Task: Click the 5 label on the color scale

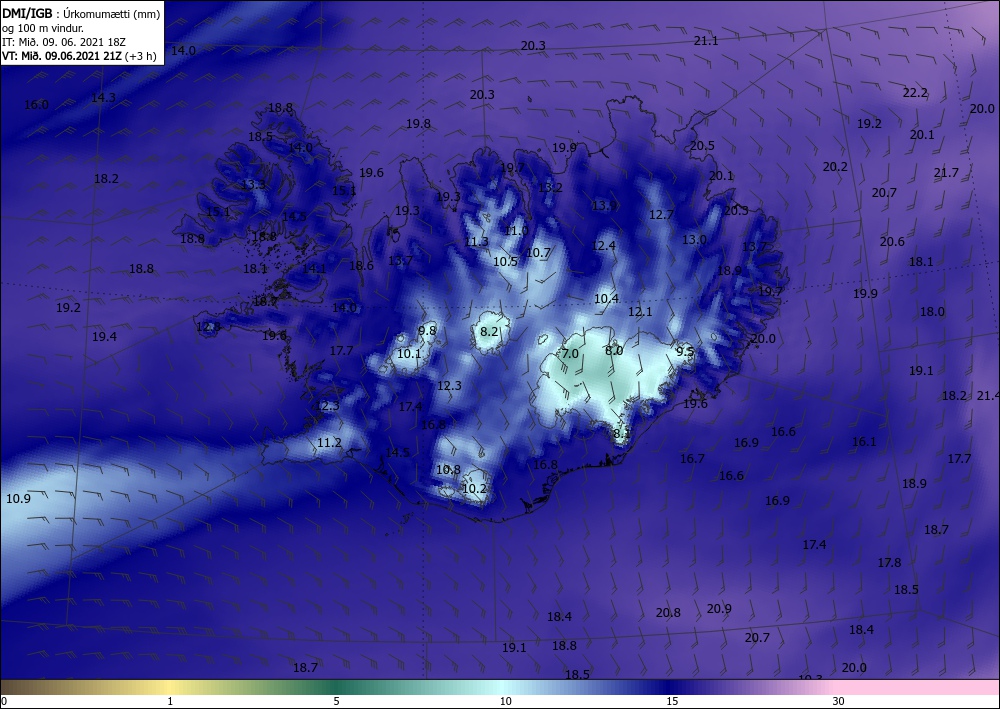Action: pos(337,701)
